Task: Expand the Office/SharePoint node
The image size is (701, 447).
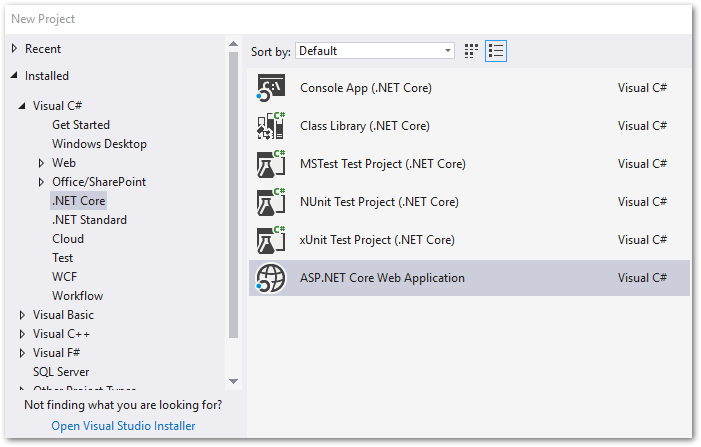Action: coord(42,182)
